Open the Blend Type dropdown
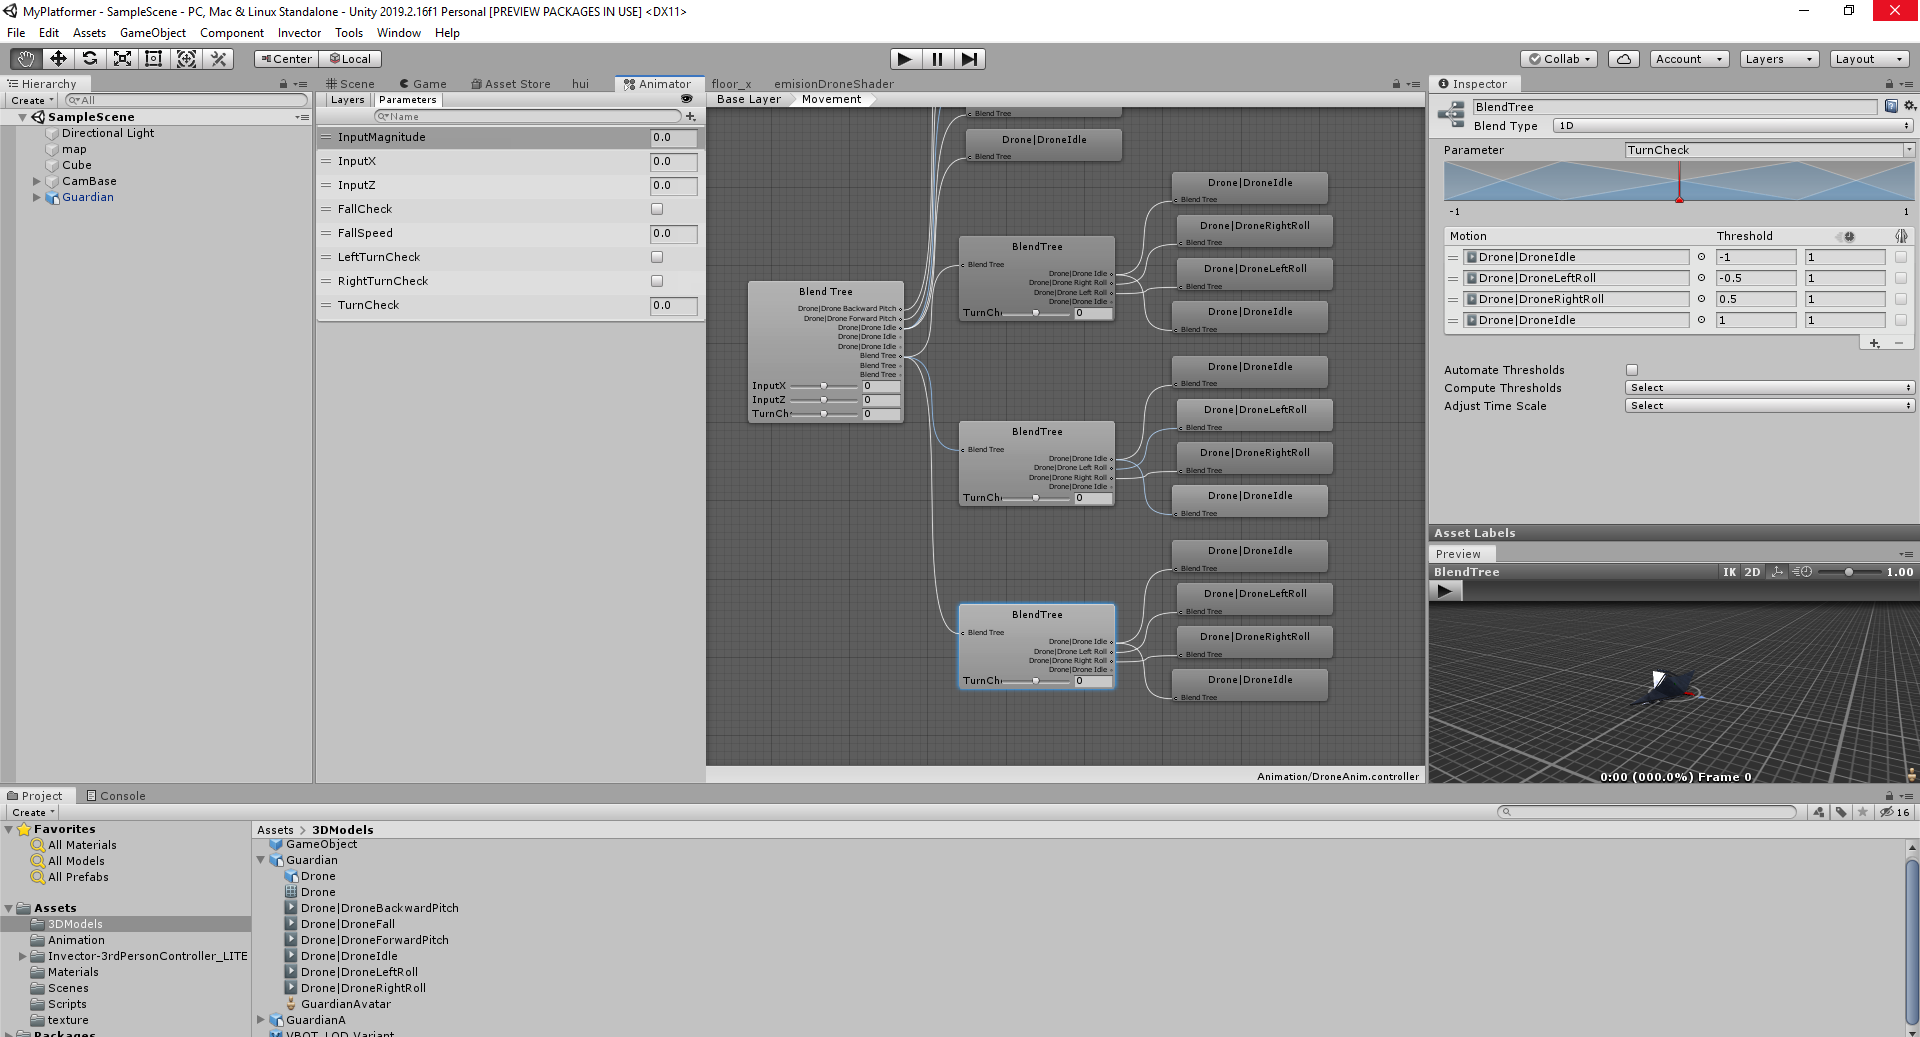The height and width of the screenshot is (1037, 1920). (1734, 126)
